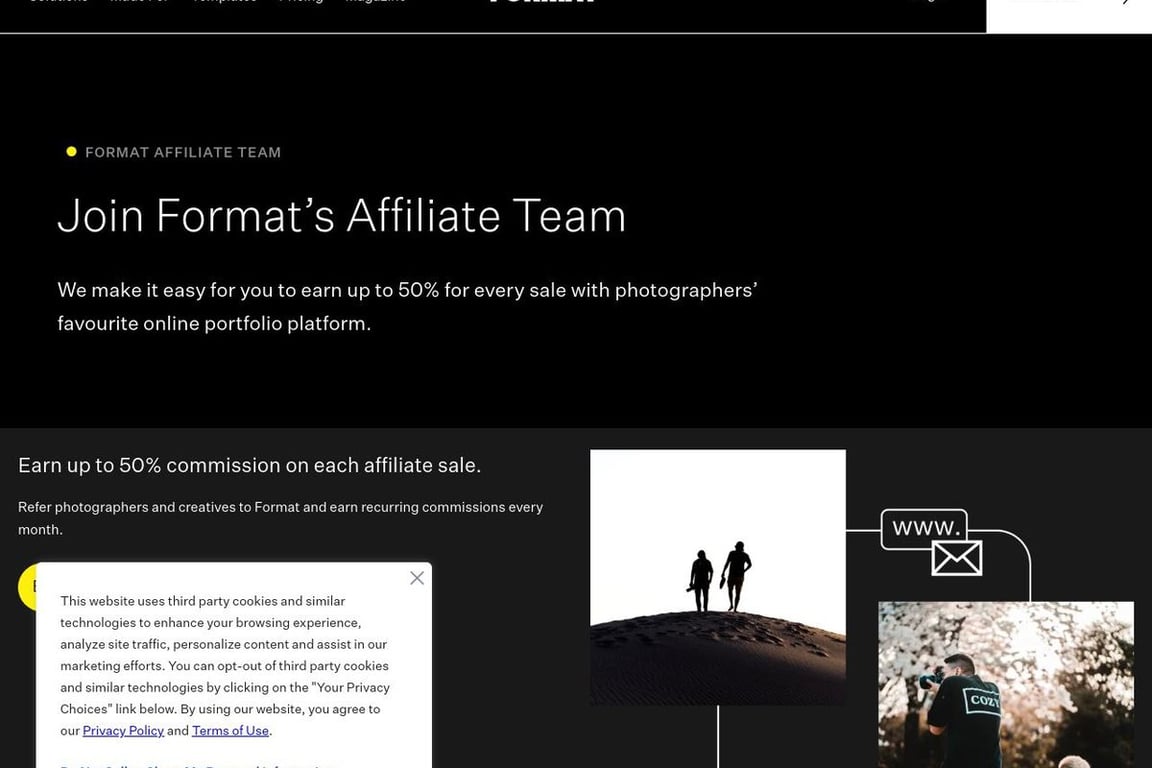Click the "FORMAT AFFILIATE TEAM" label
Image resolution: width=1152 pixels, height=768 pixels.
click(183, 152)
